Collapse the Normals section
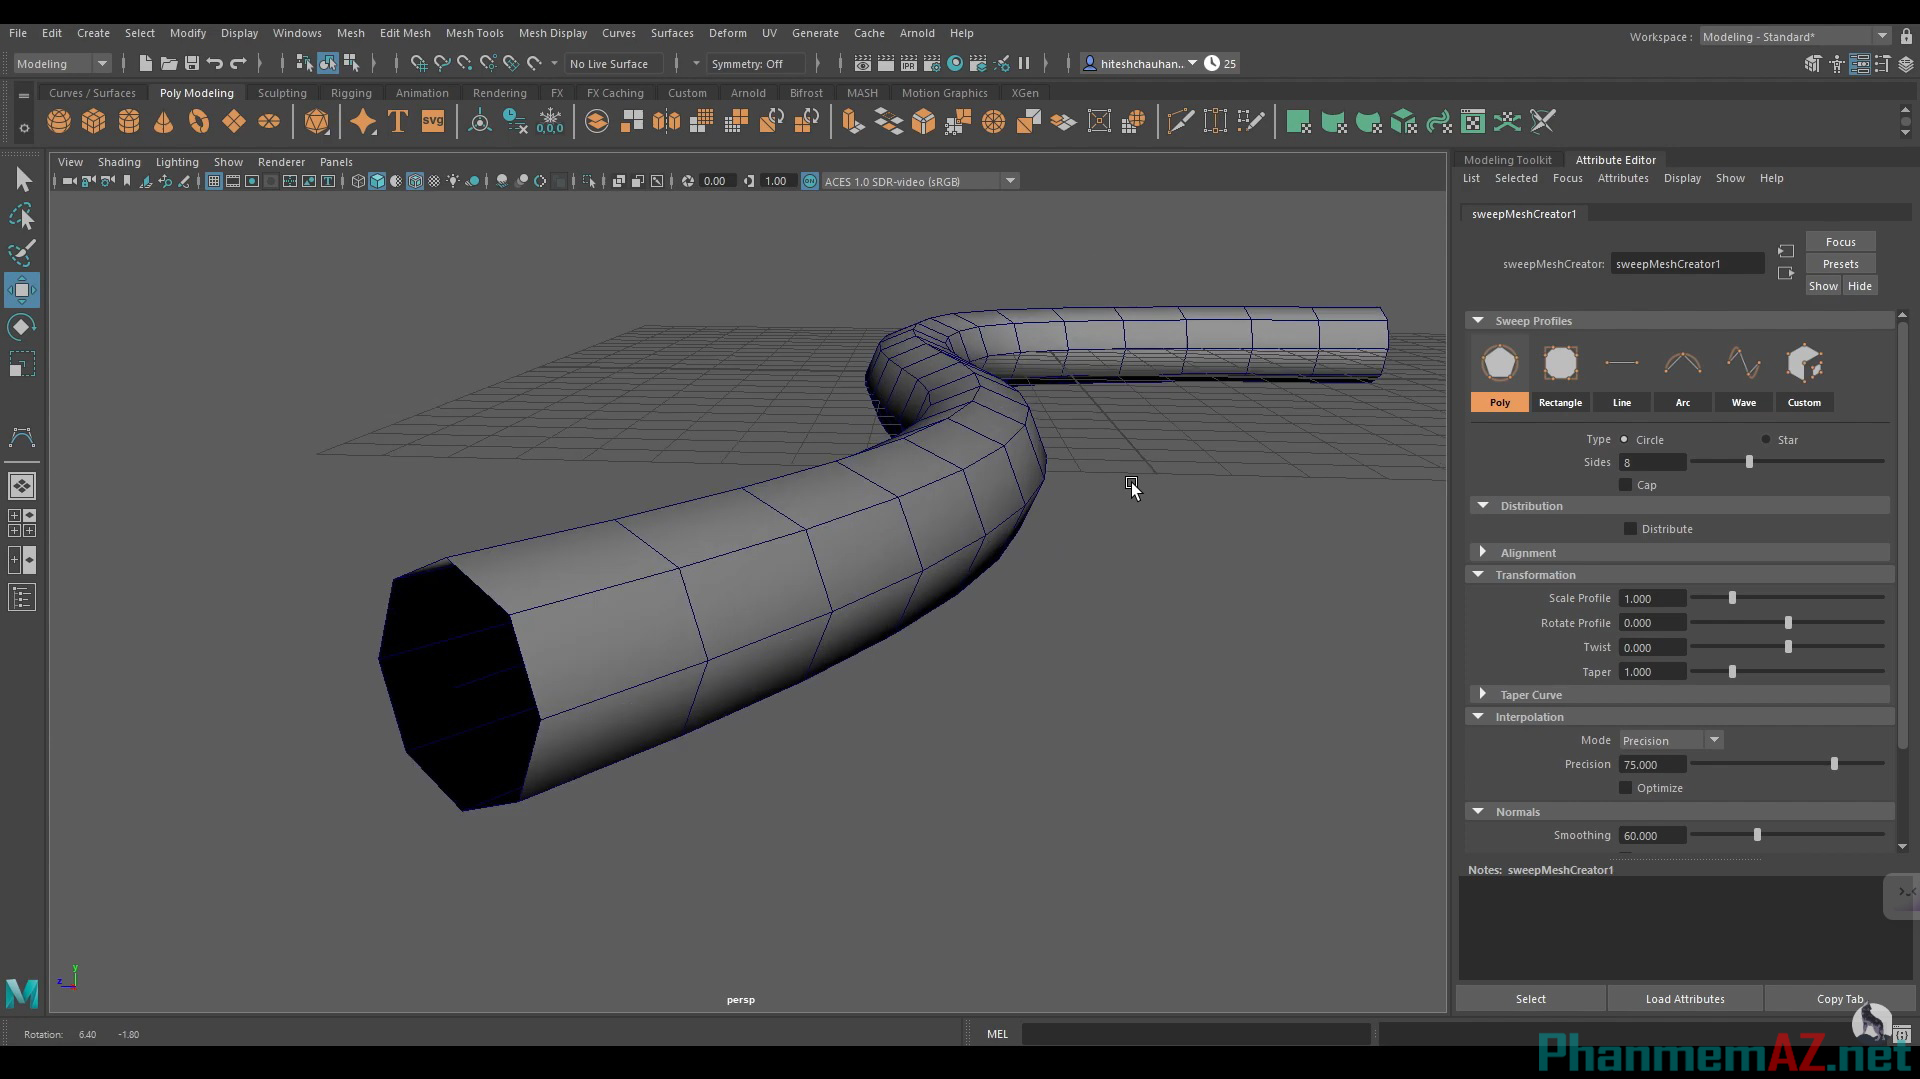1920x1079 pixels. (1479, 811)
